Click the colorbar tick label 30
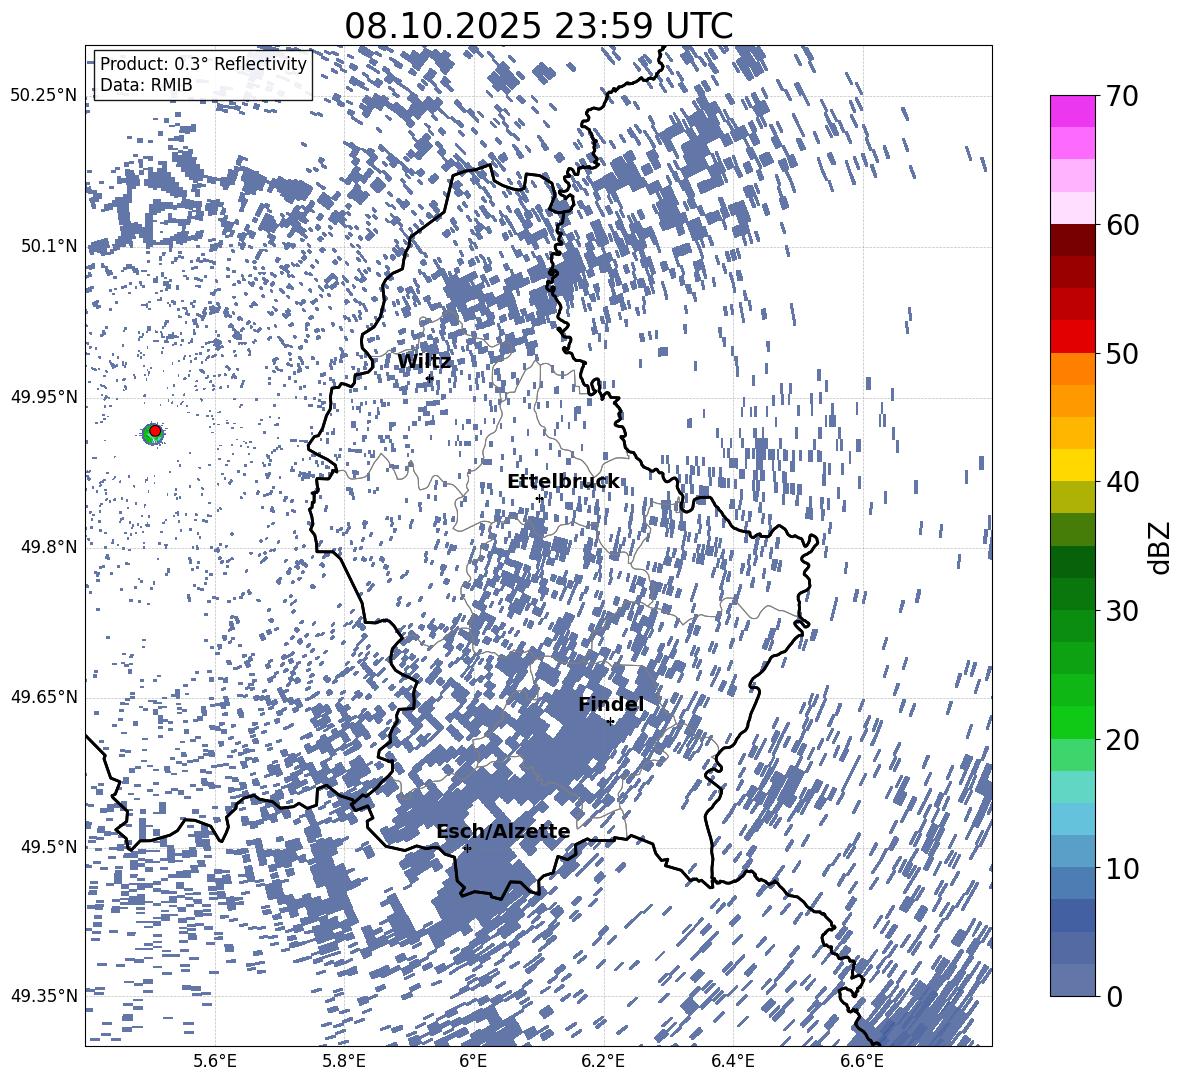The width and height of the screenshot is (1184, 1081). 1123,611
